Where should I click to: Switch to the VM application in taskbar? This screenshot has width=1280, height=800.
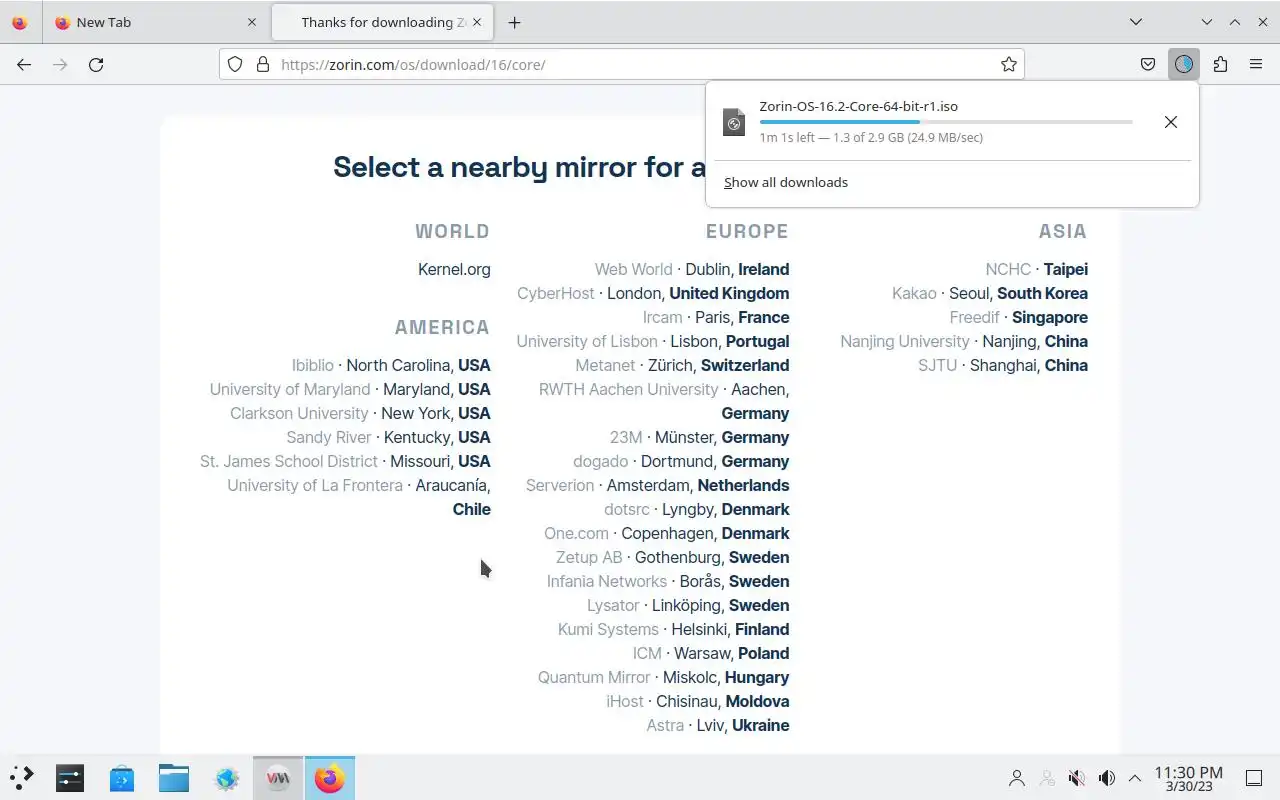278,777
